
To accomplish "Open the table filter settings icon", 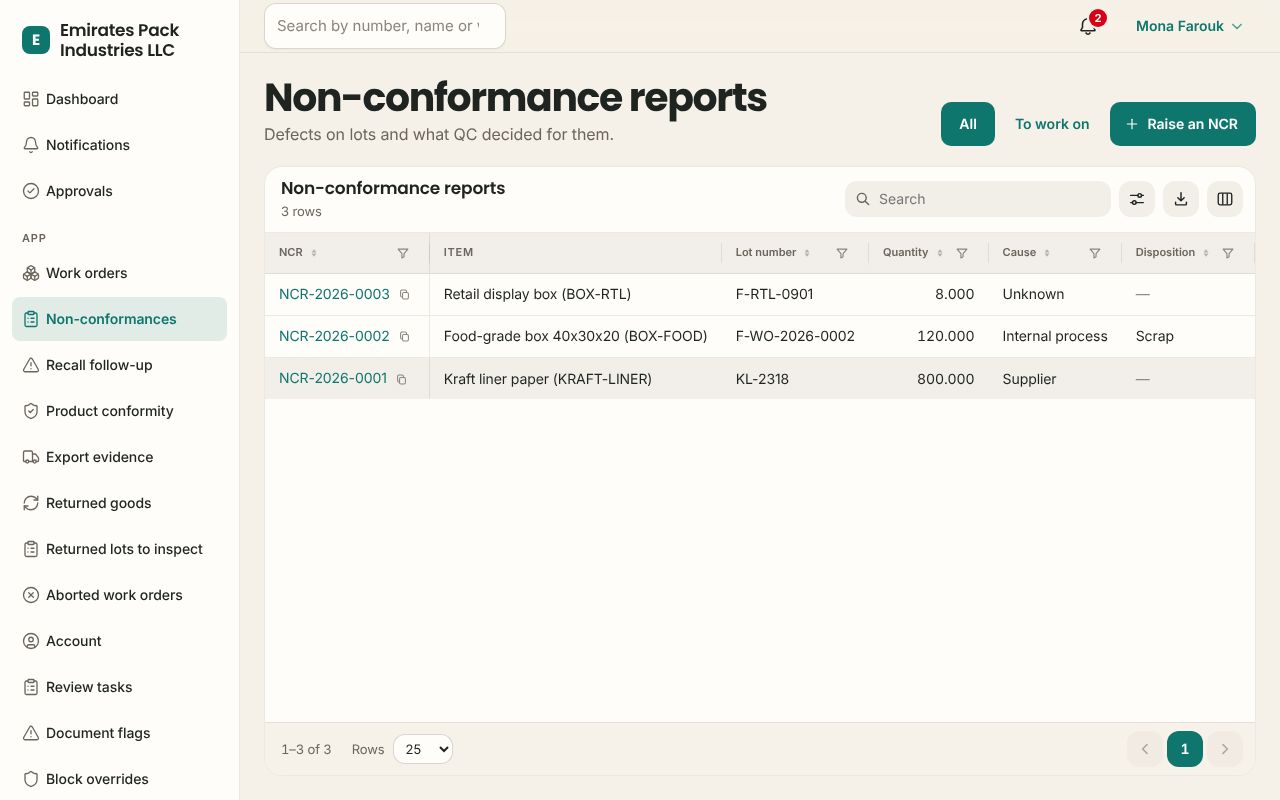I will [1137, 199].
